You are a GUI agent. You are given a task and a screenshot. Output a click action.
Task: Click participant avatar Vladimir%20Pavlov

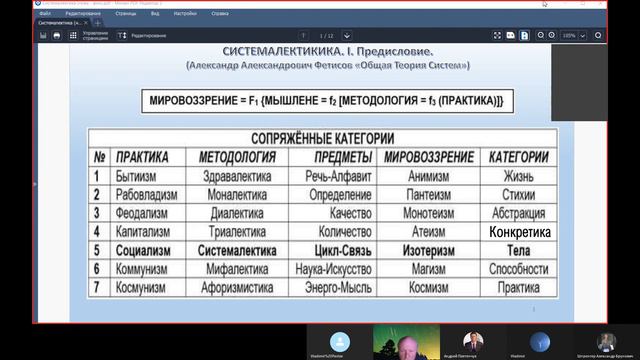(340, 342)
